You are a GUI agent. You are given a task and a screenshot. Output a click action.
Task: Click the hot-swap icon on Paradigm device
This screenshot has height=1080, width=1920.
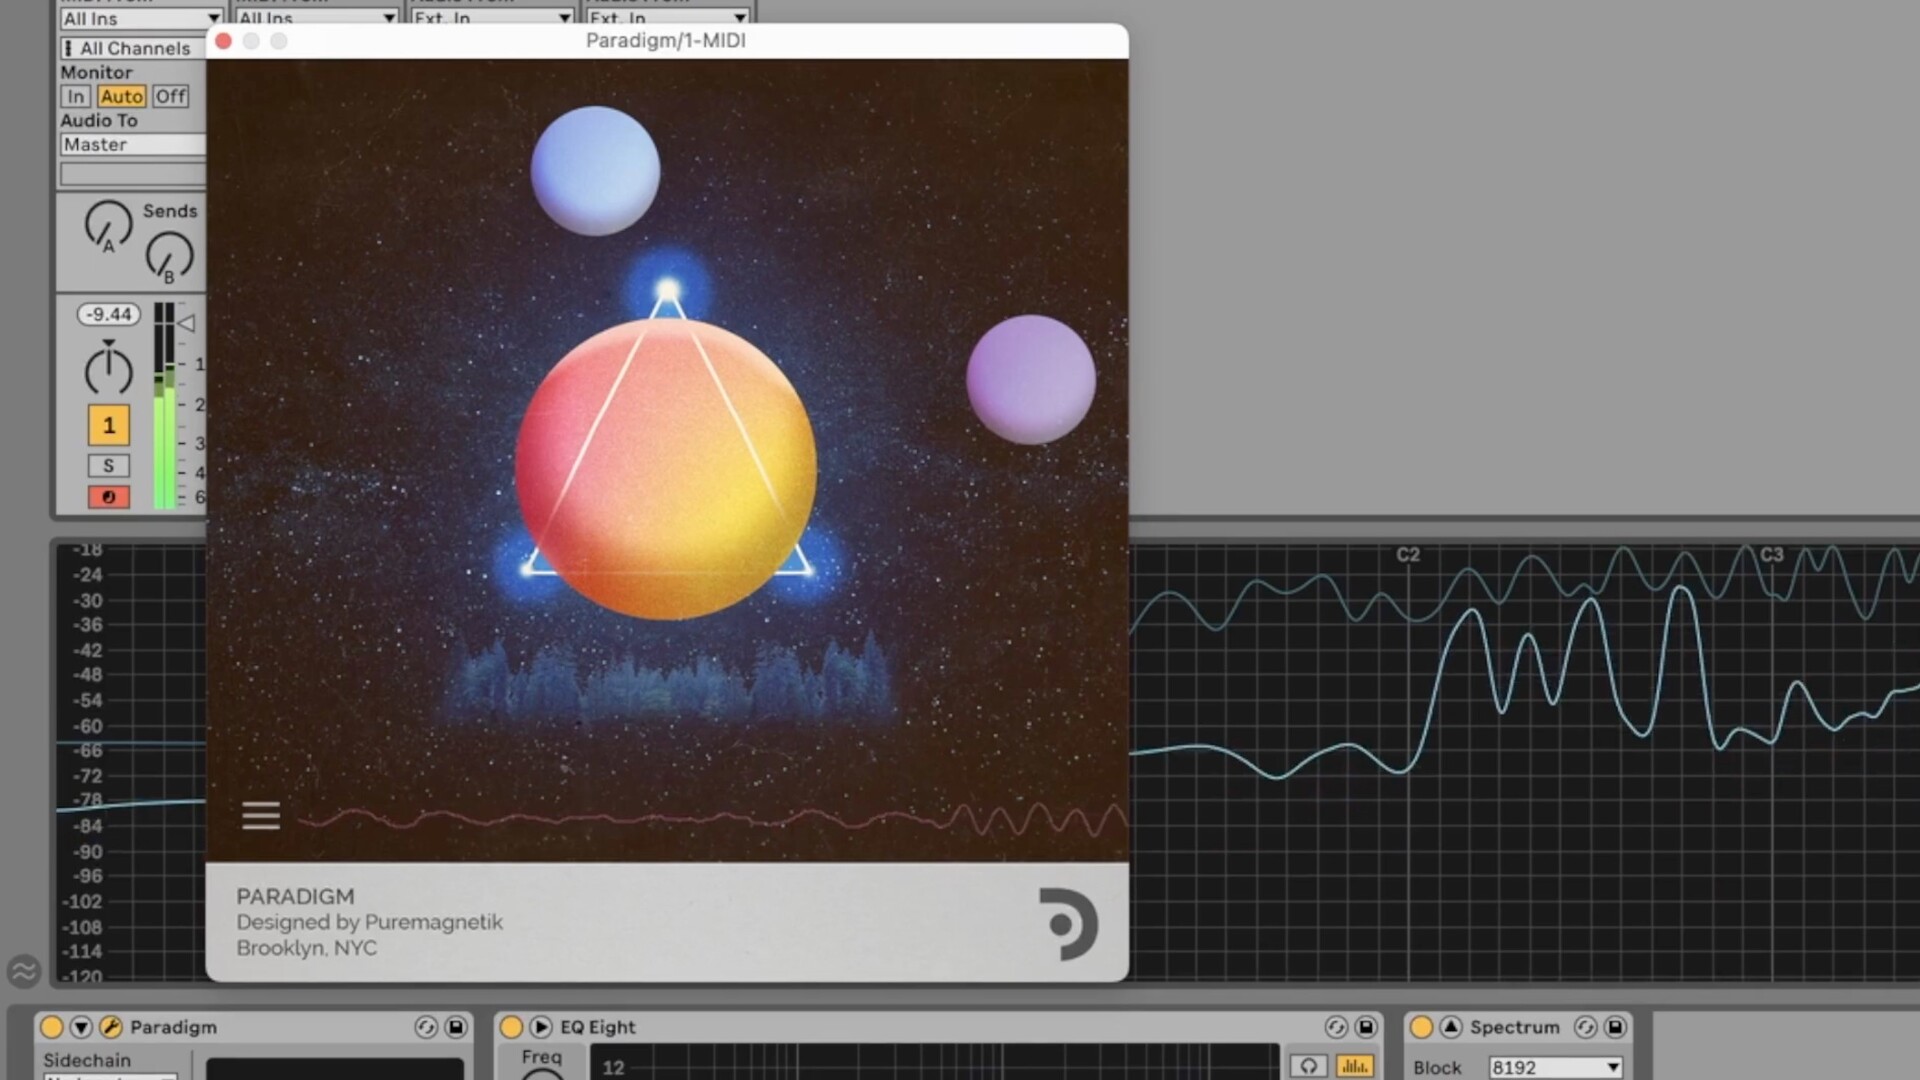426,1027
